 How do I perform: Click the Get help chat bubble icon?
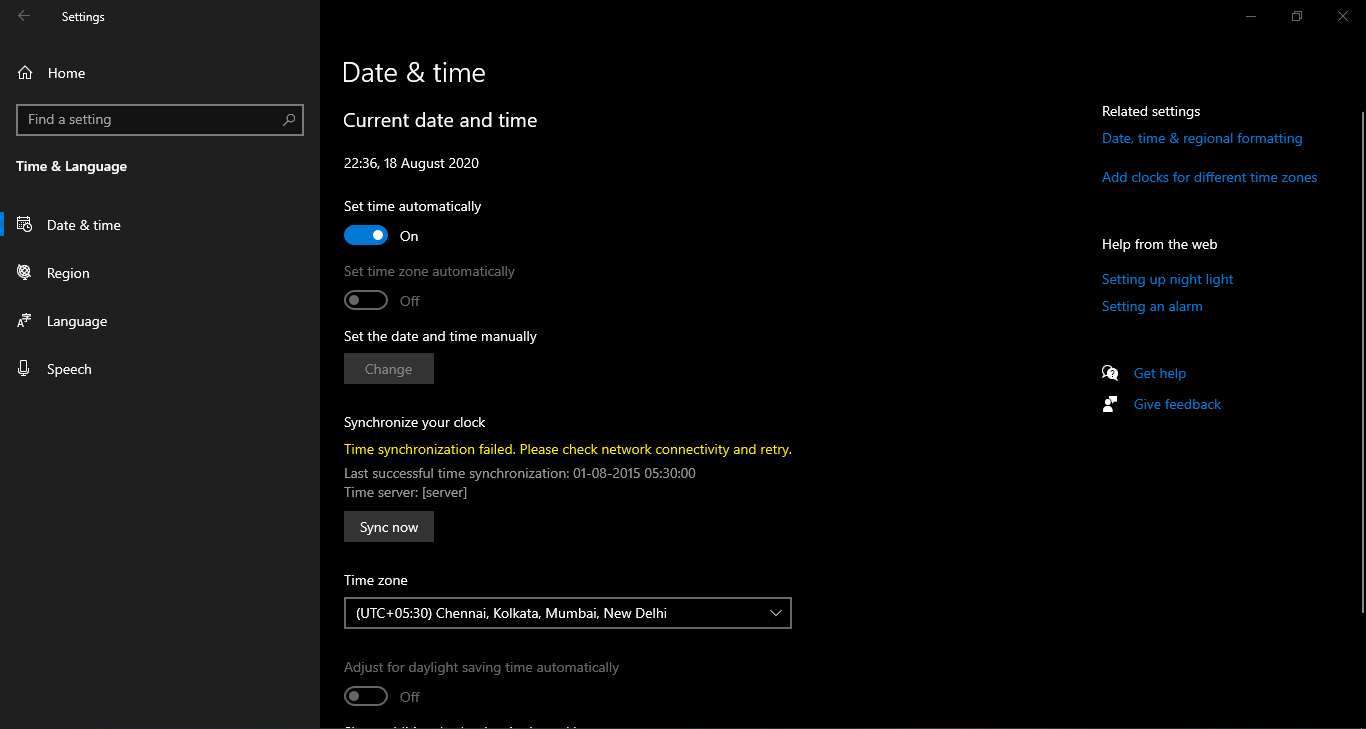point(1110,373)
